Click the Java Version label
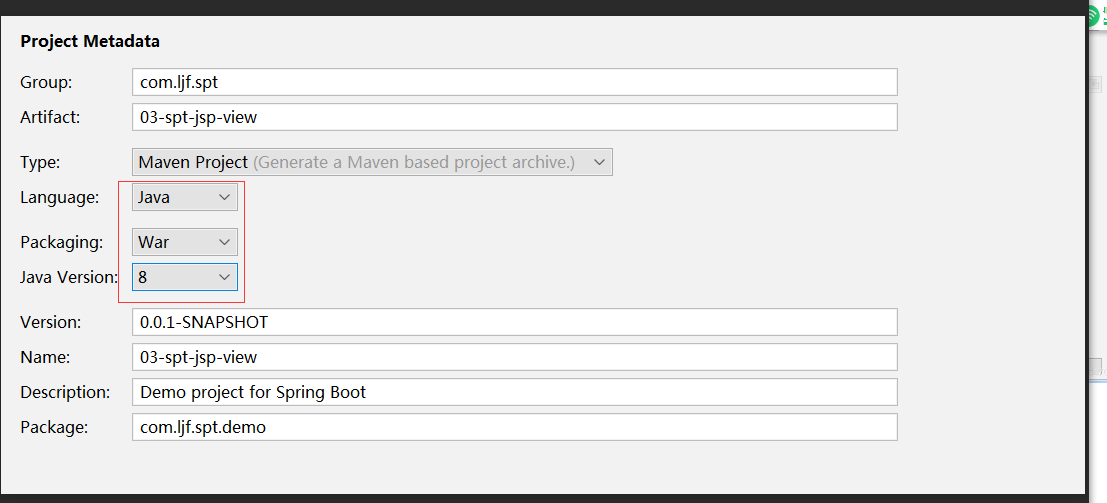The image size is (1107, 503). 69,278
